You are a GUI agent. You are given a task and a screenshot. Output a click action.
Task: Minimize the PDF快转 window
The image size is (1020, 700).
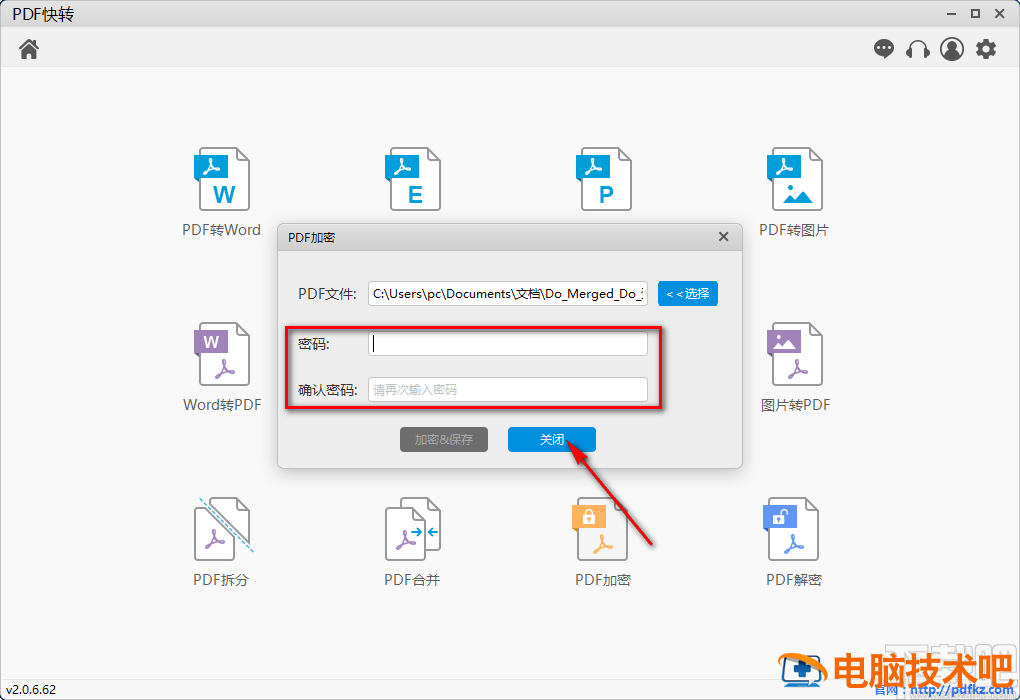(x=951, y=14)
